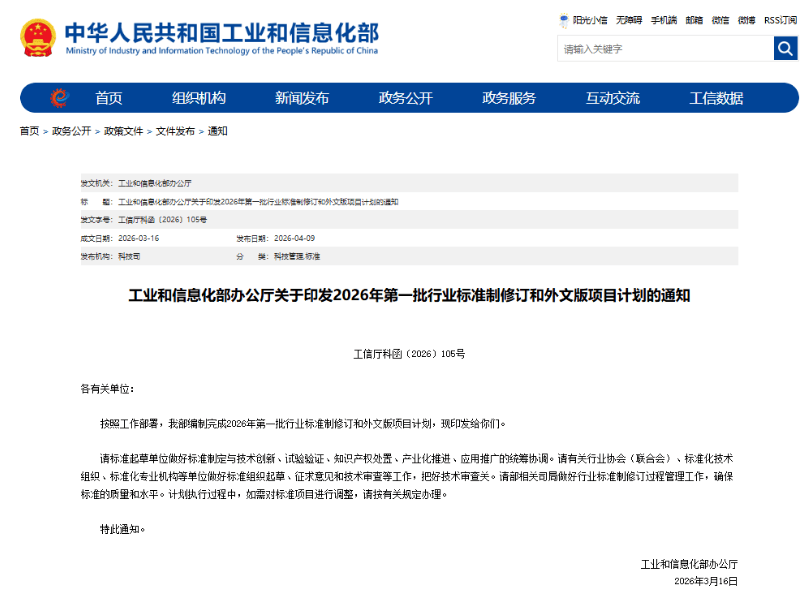The image size is (808, 591).
Task: Open the 组织机构 navigation menu
Action: pyautogui.click(x=199, y=98)
